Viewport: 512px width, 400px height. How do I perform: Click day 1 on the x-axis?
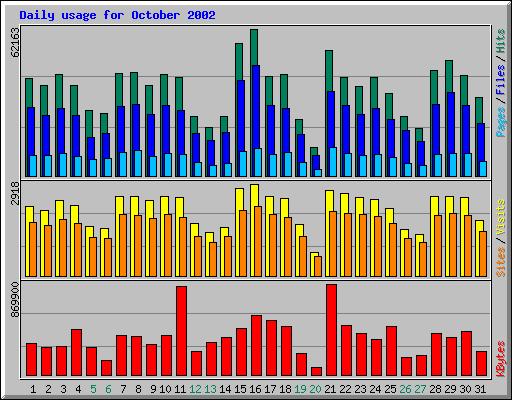click(x=33, y=389)
